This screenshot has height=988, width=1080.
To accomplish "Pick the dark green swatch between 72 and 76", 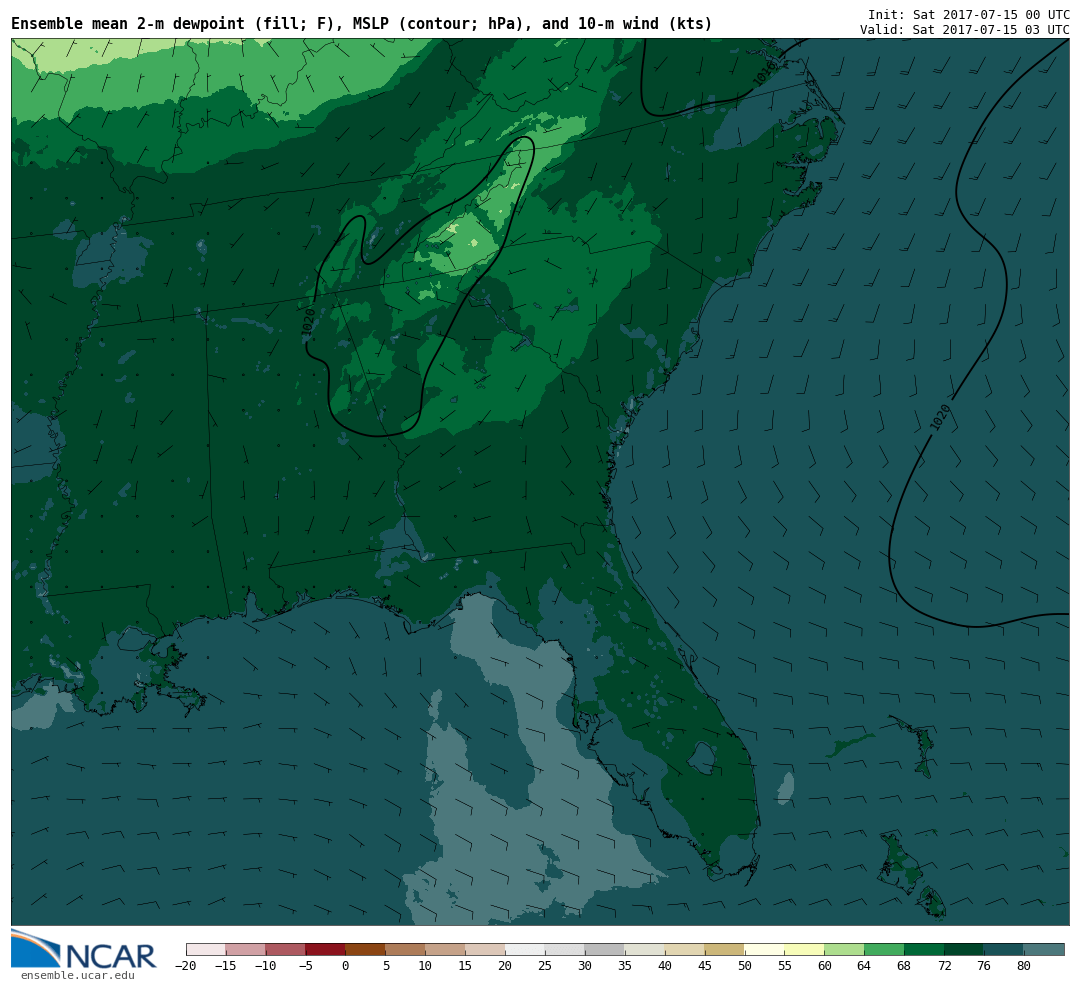I will point(964,949).
